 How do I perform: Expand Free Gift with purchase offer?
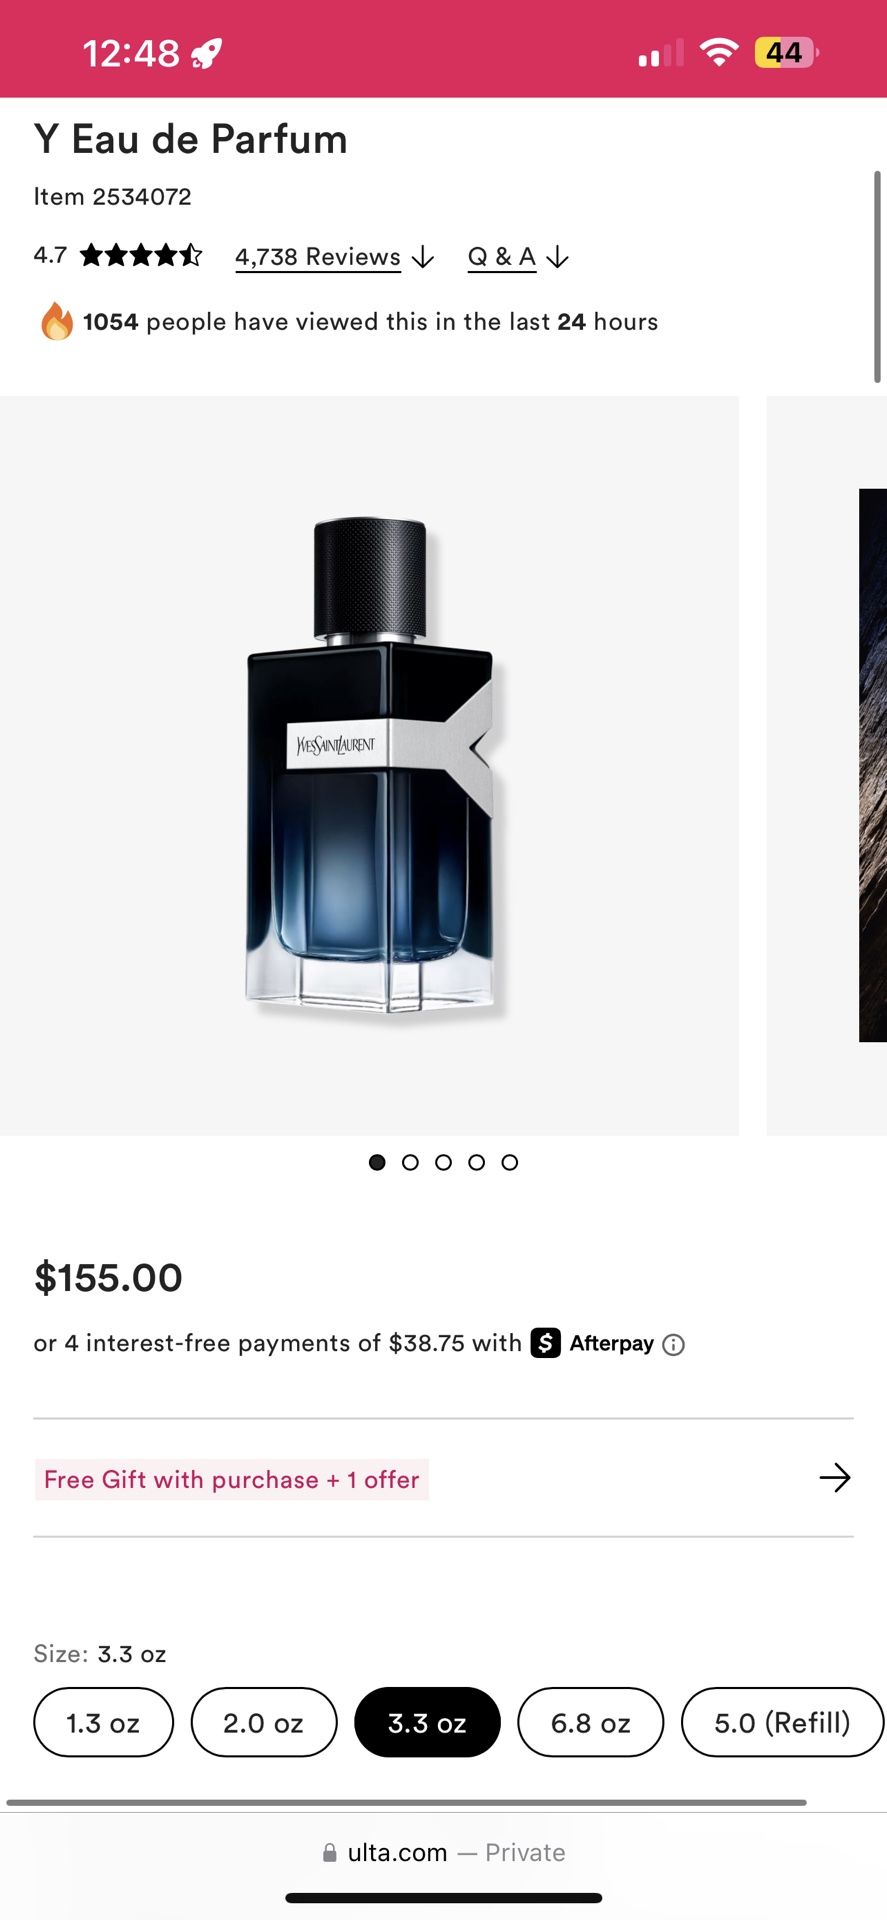coord(231,1479)
